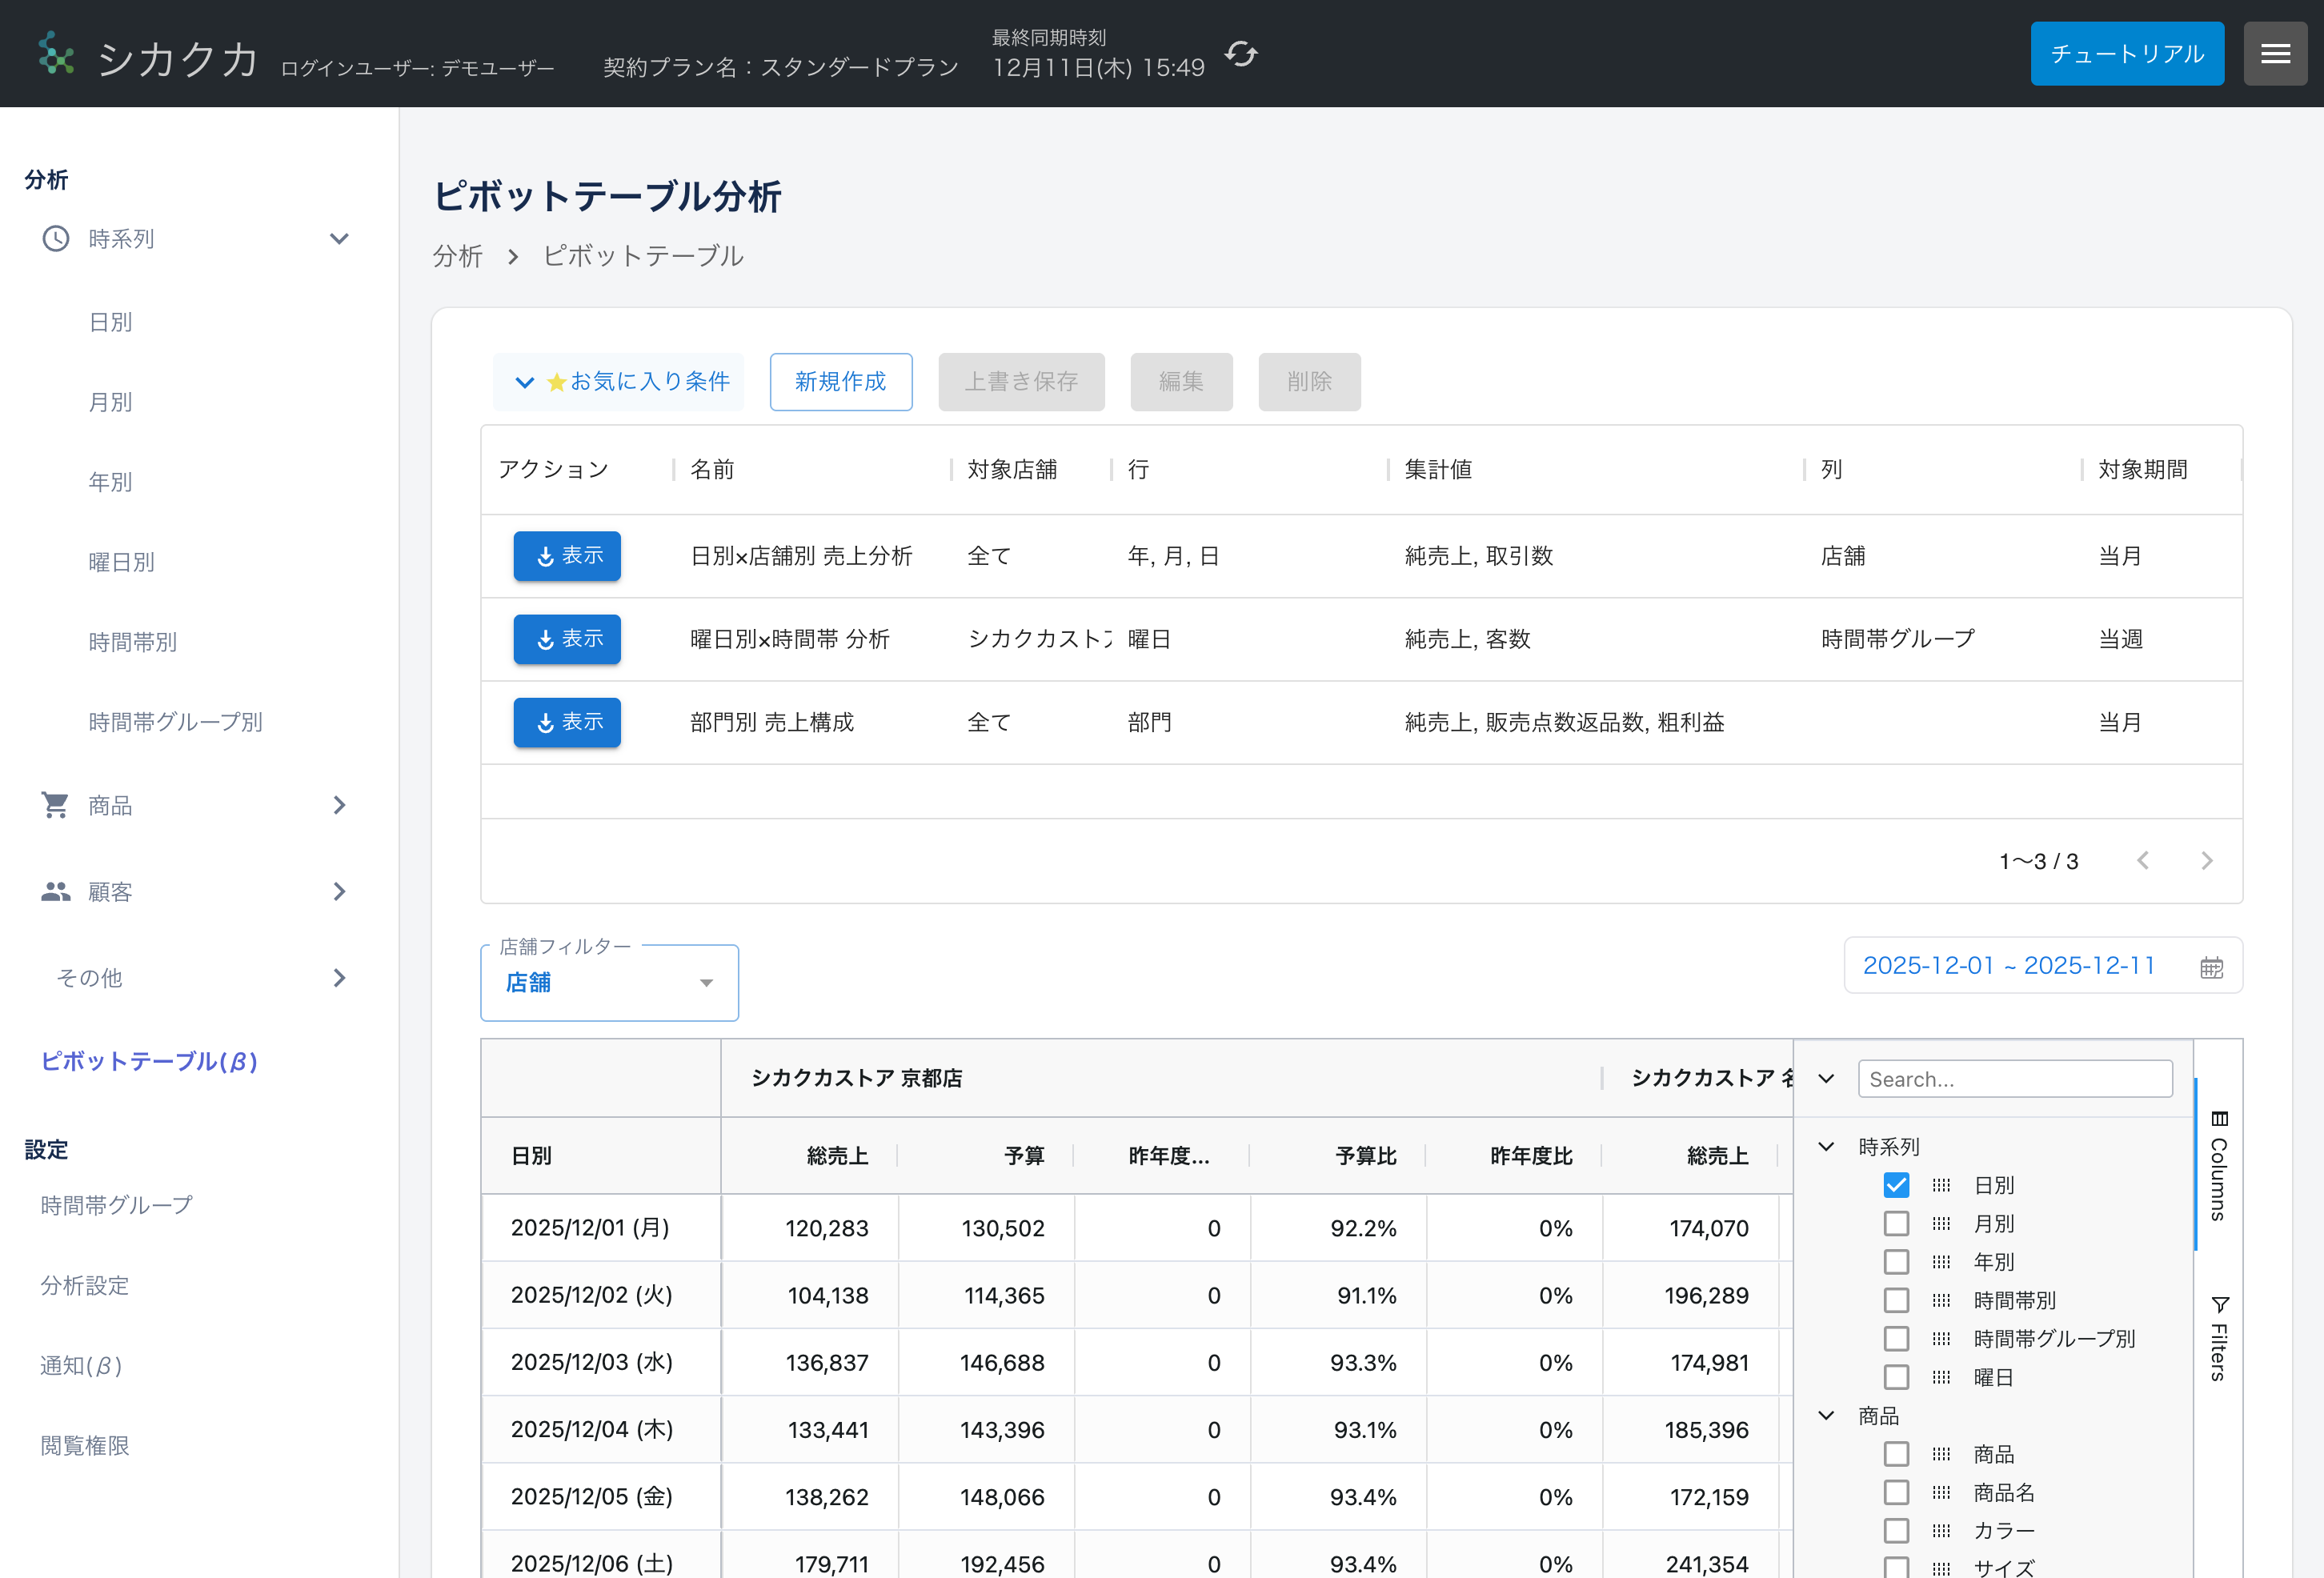Click the 顧客 people icon
Viewport: 2324px width, 1578px height.
55,891
